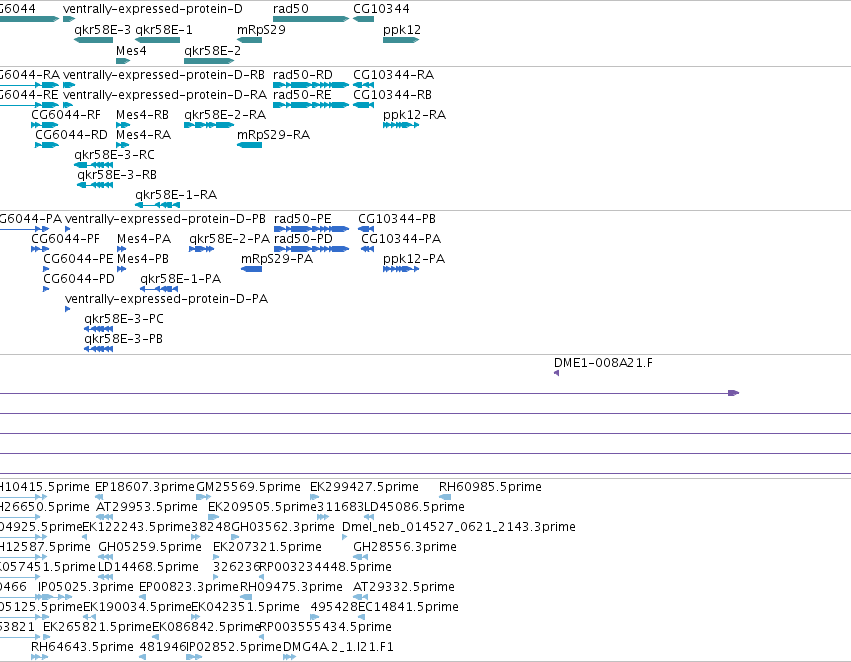The height and width of the screenshot is (662, 851).
Task: Select protein Mes4-PA
Action: pyautogui.click(x=144, y=239)
